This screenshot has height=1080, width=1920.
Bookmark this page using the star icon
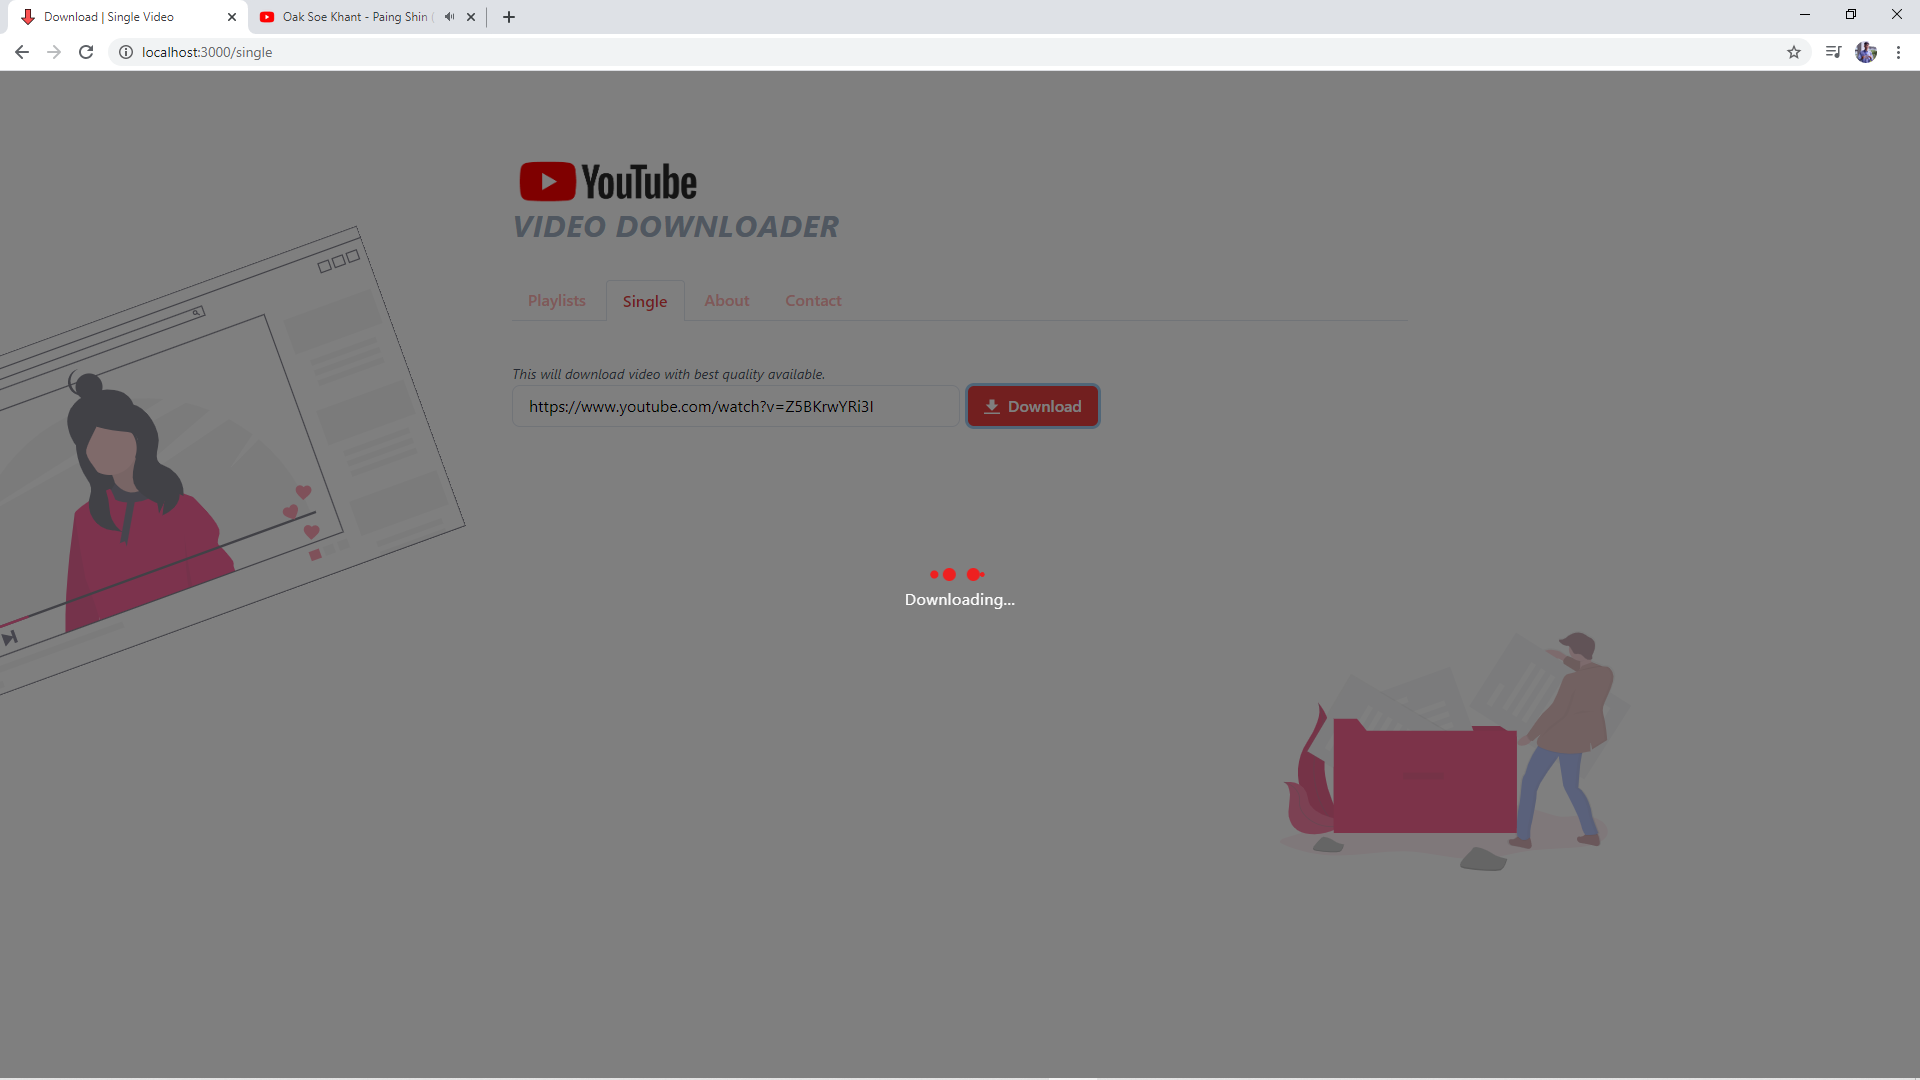[x=1794, y=52]
